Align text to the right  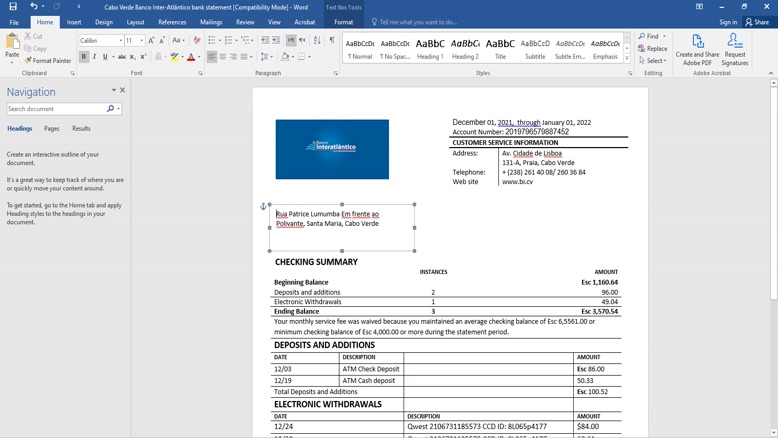coord(233,57)
